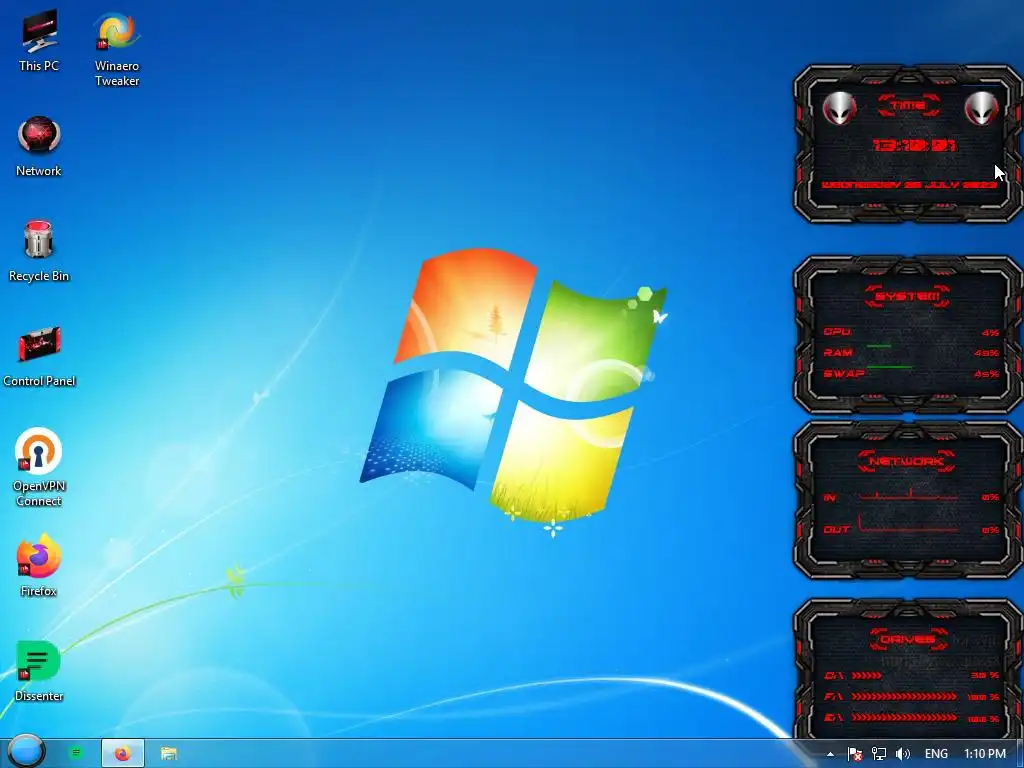Click the IN label in the Network widget
The height and width of the screenshot is (768, 1024).
(829, 498)
